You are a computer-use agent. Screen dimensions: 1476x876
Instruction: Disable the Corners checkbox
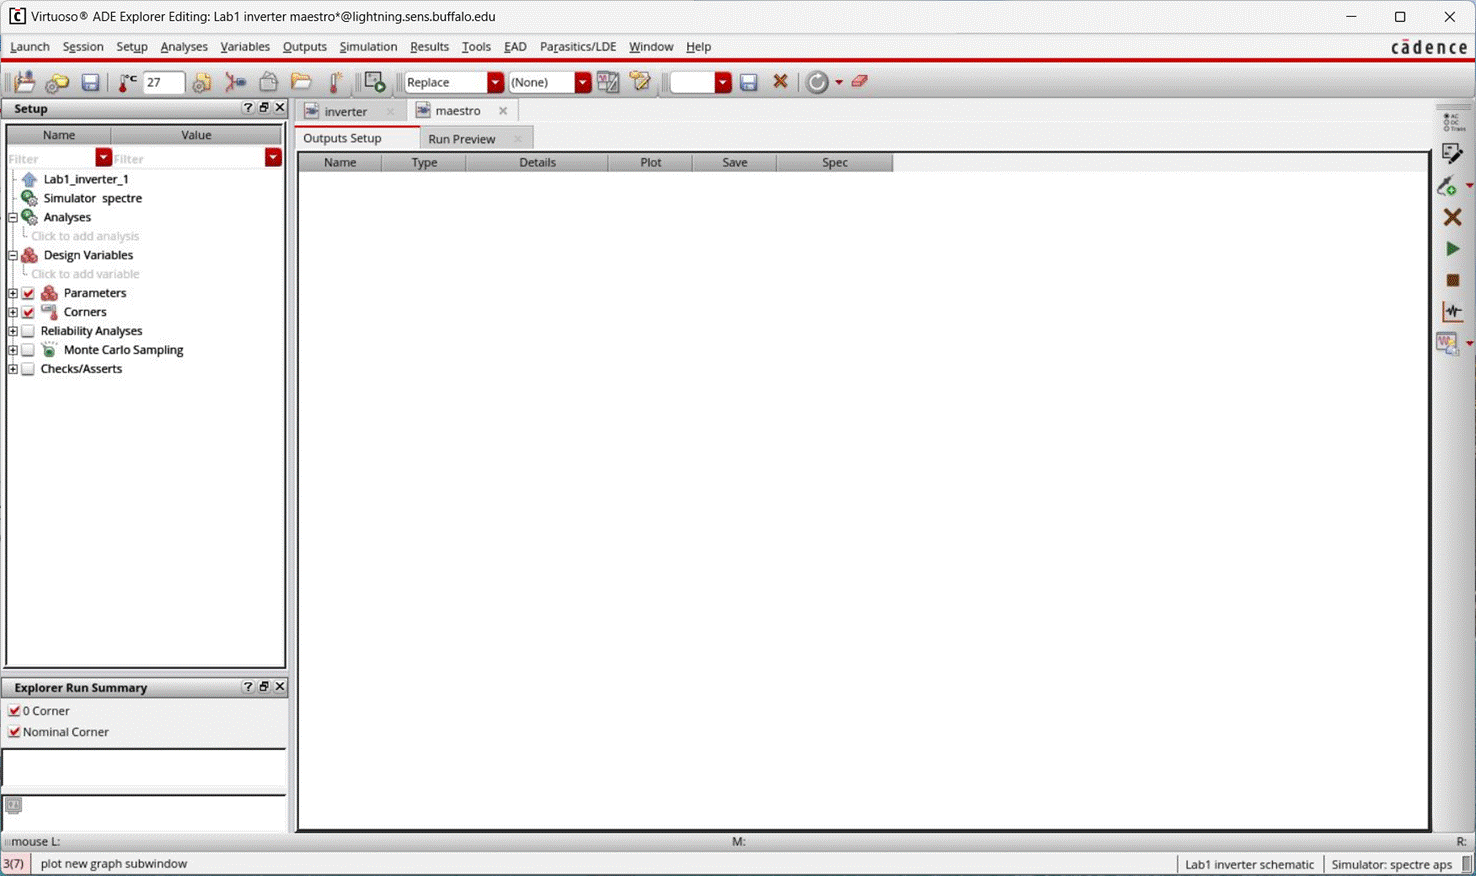27,312
